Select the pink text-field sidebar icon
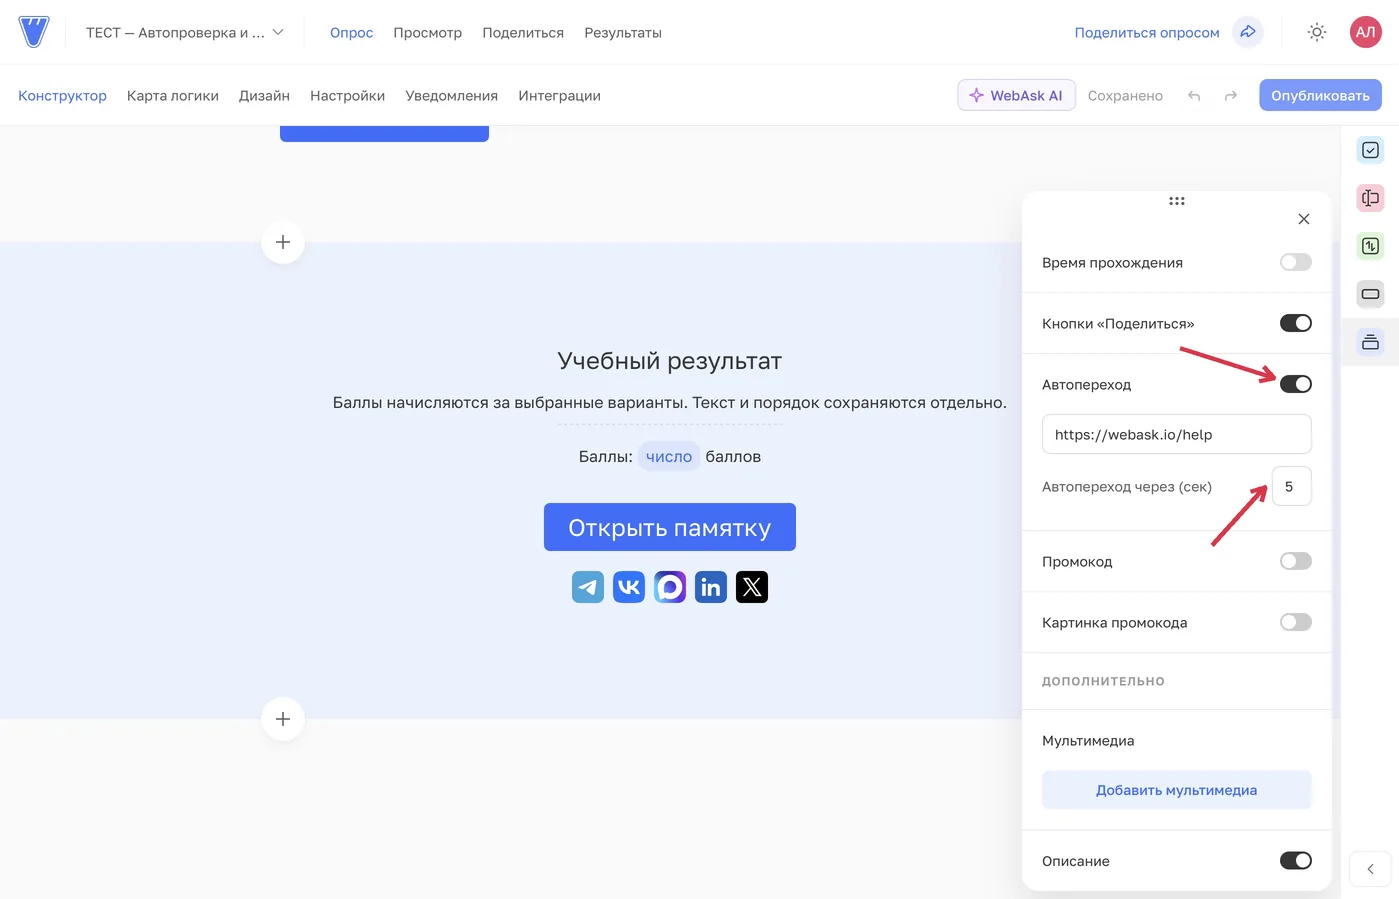Image resolution: width=1399 pixels, height=899 pixels. pos(1370,198)
